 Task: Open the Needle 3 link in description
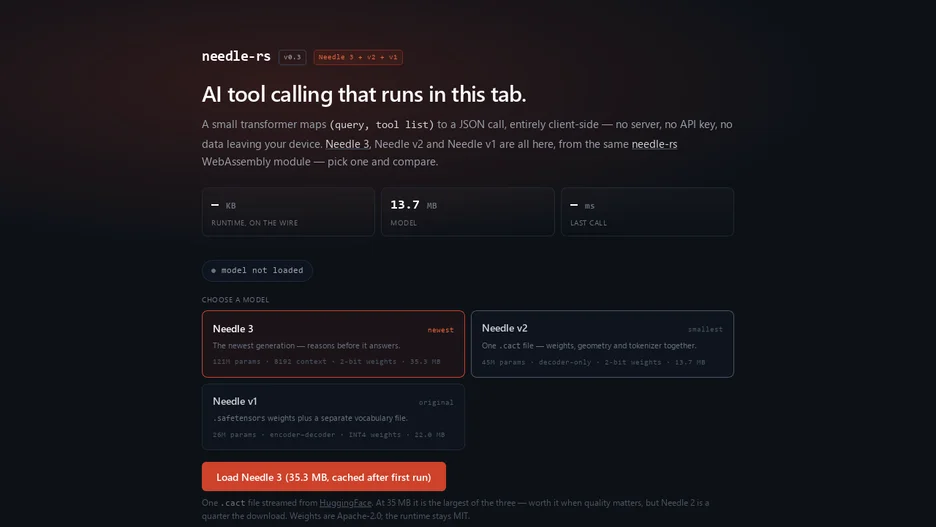[347, 144]
